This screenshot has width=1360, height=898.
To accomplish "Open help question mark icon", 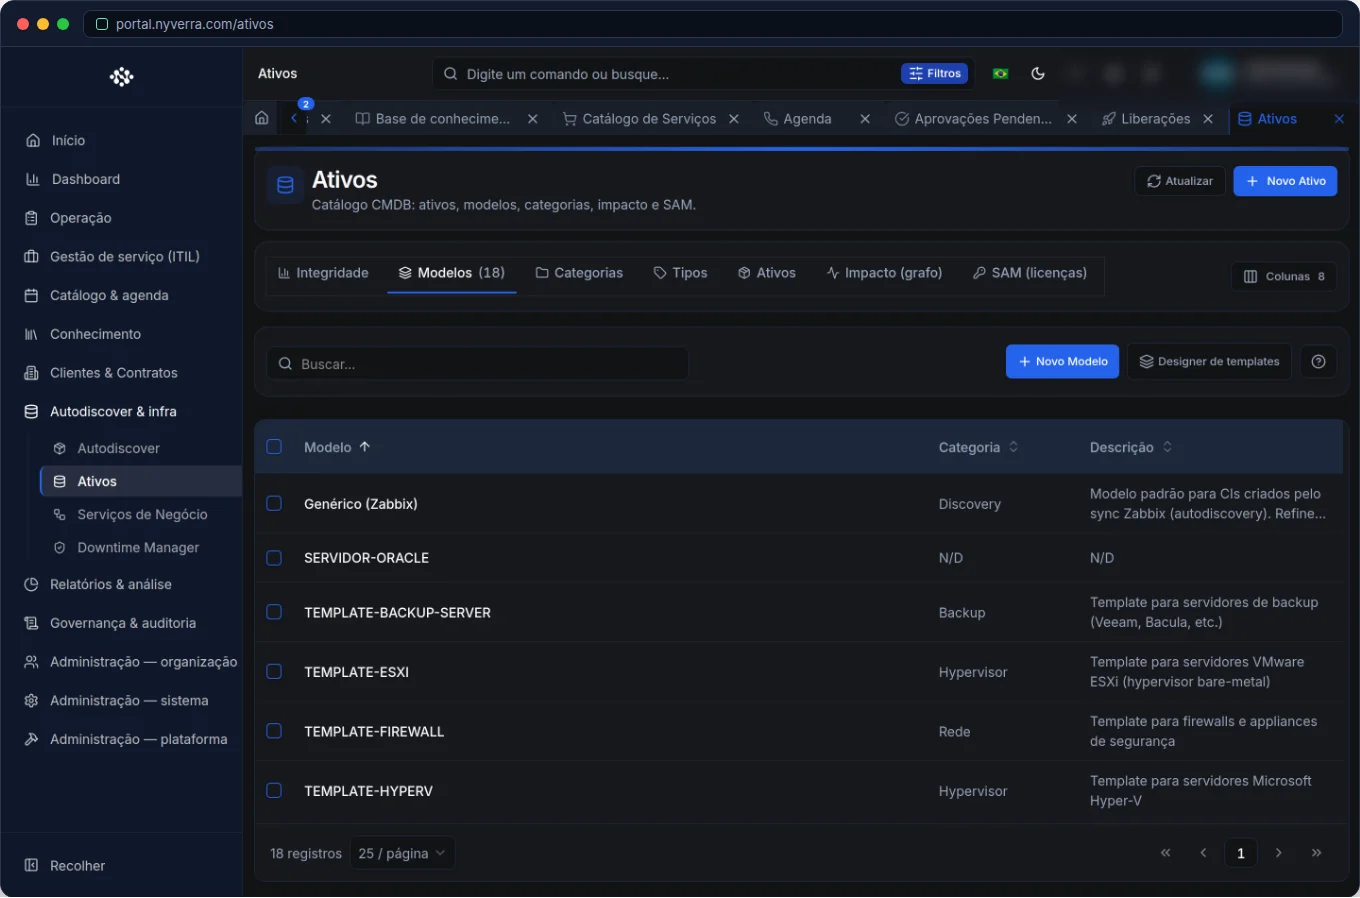I will pyautogui.click(x=1318, y=361).
